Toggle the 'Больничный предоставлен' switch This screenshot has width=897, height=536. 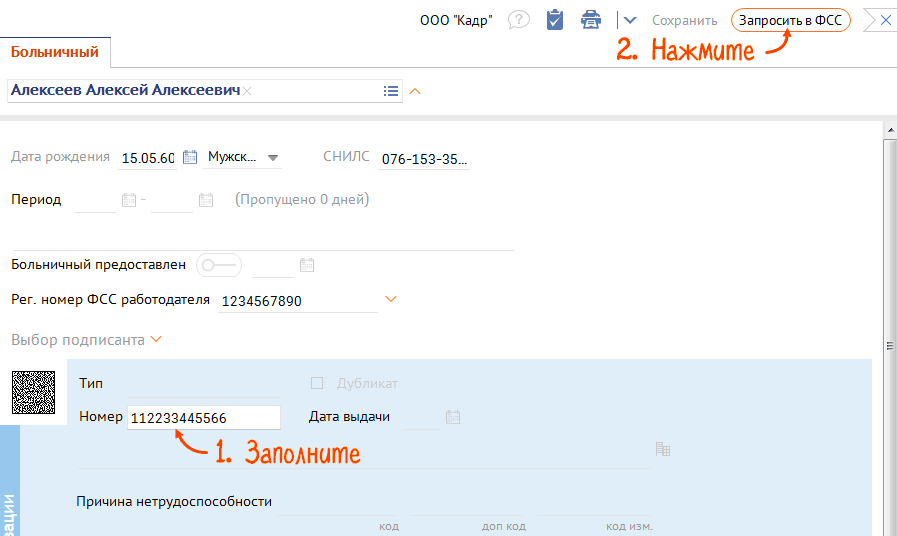(219, 265)
